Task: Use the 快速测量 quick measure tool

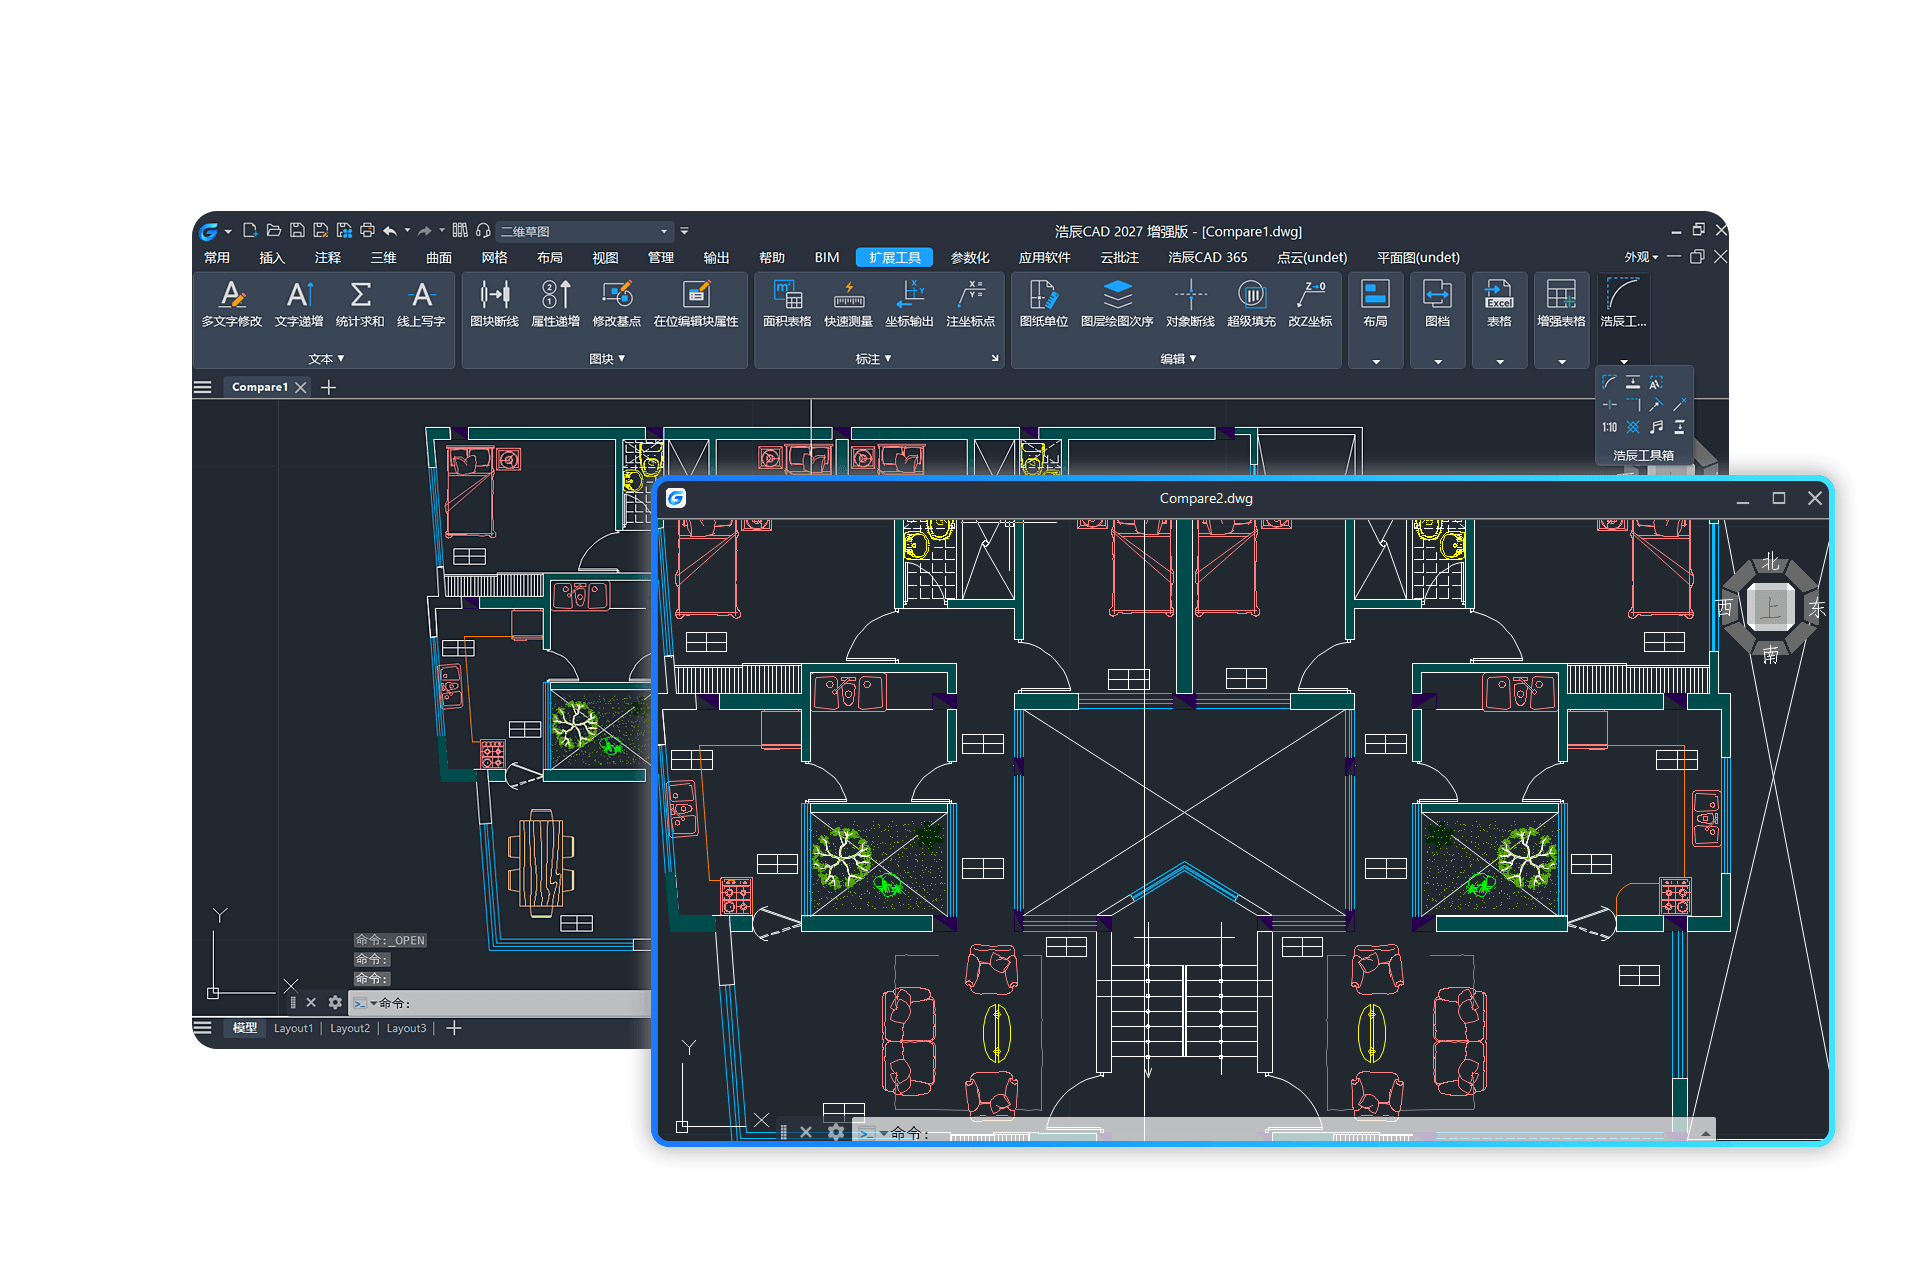Action: (x=849, y=304)
